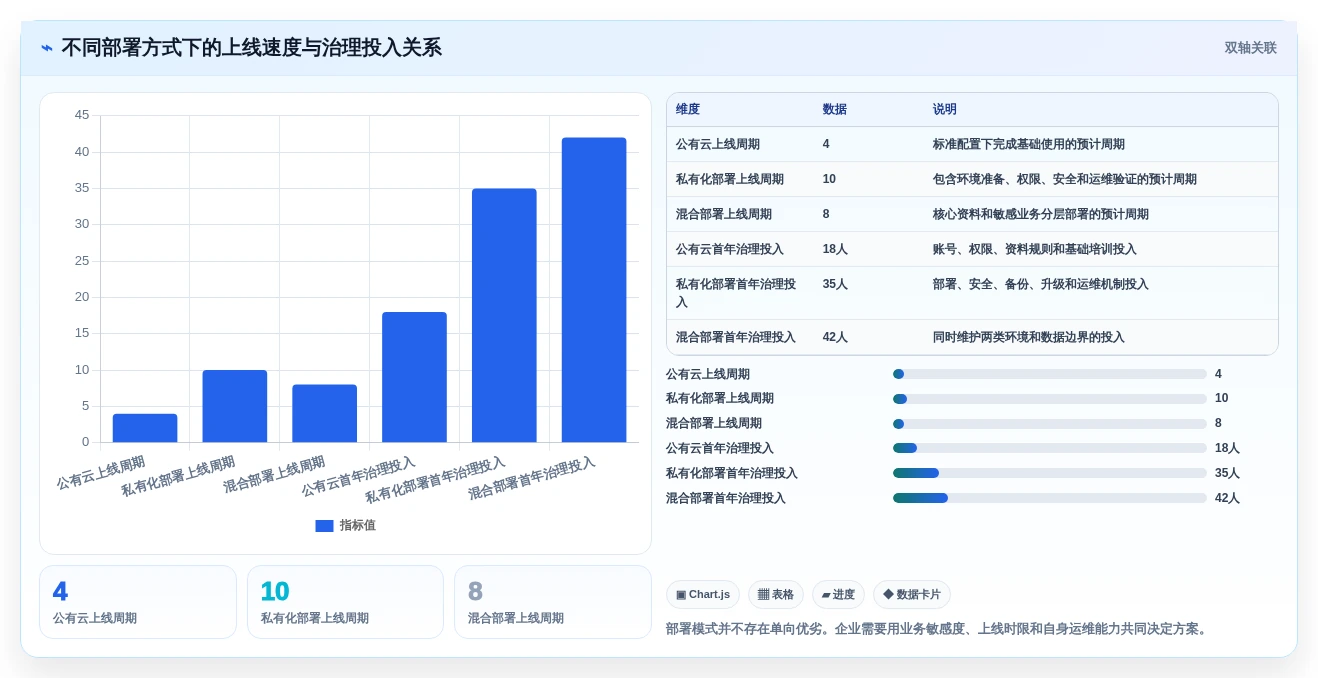The height and width of the screenshot is (678, 1318).
Task: Click the 公有云首年治理投入 bar in chart
Action: coord(414,377)
